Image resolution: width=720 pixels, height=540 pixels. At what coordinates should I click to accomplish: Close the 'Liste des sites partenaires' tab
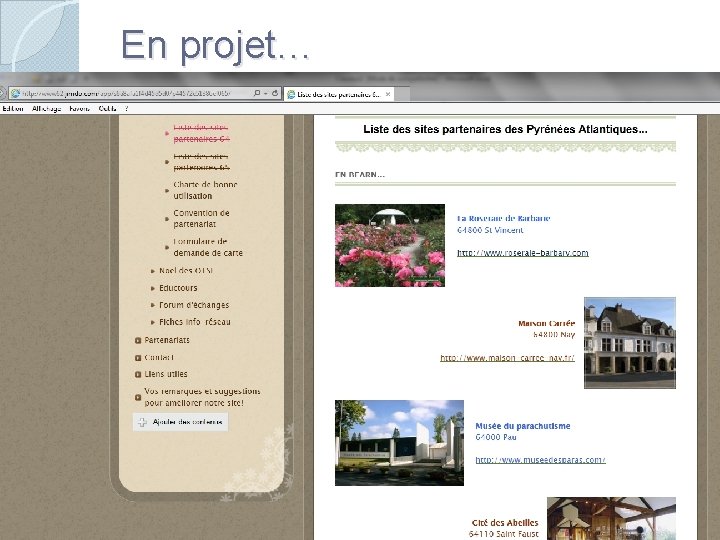click(388, 94)
